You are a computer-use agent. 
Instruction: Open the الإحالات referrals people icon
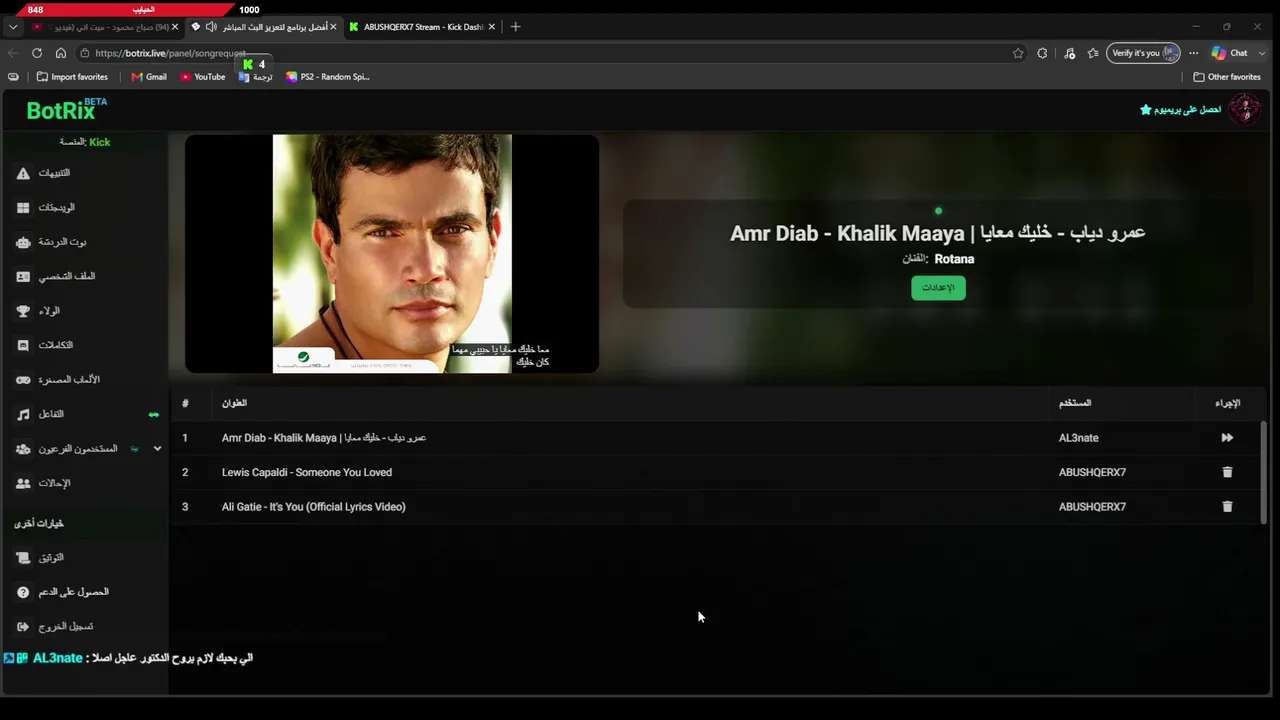(23, 483)
